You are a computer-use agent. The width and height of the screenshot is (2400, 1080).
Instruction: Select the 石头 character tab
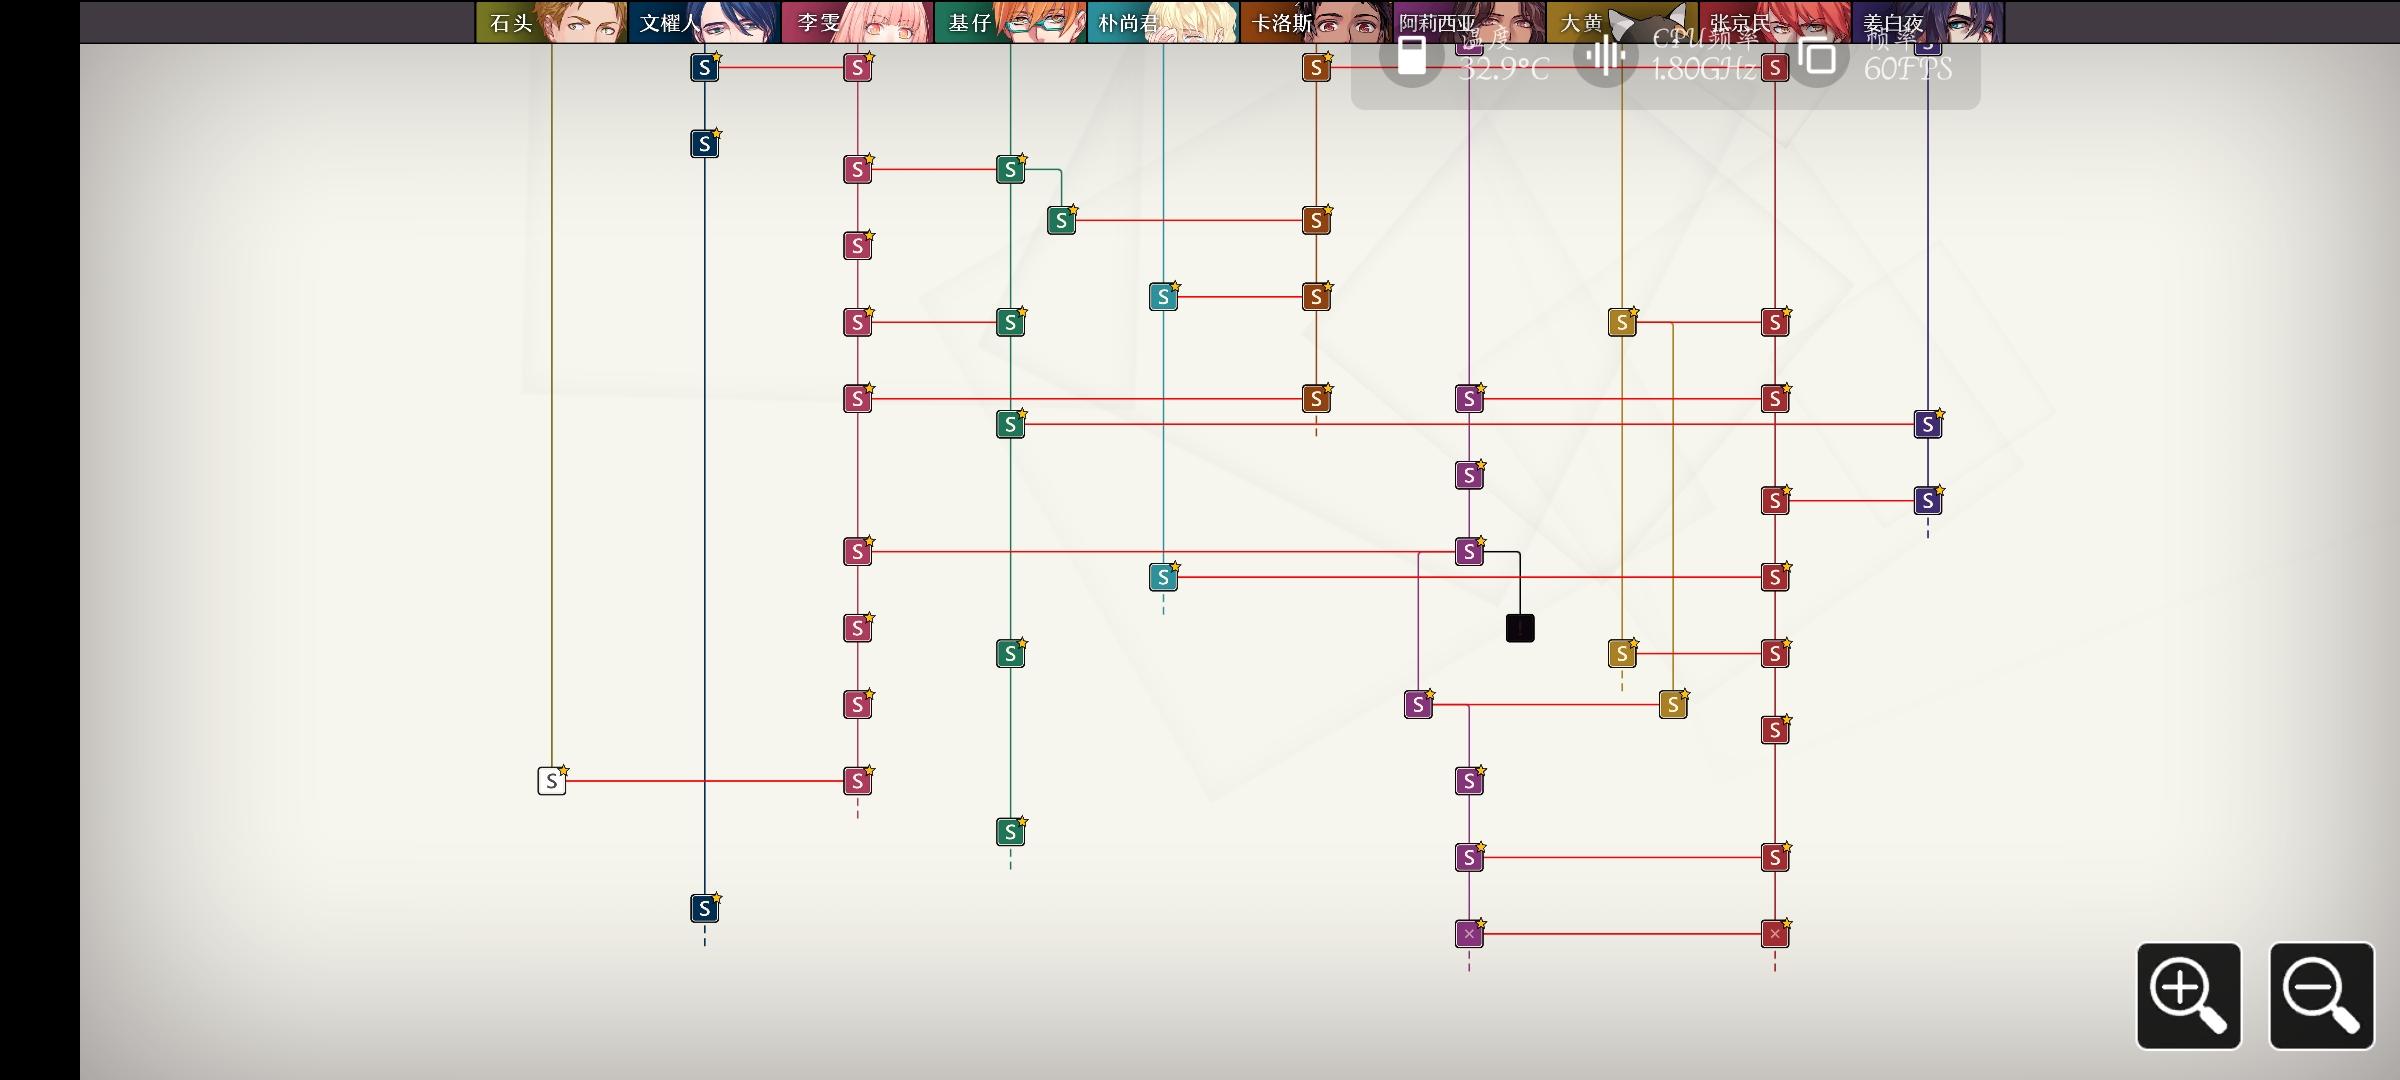point(552,22)
